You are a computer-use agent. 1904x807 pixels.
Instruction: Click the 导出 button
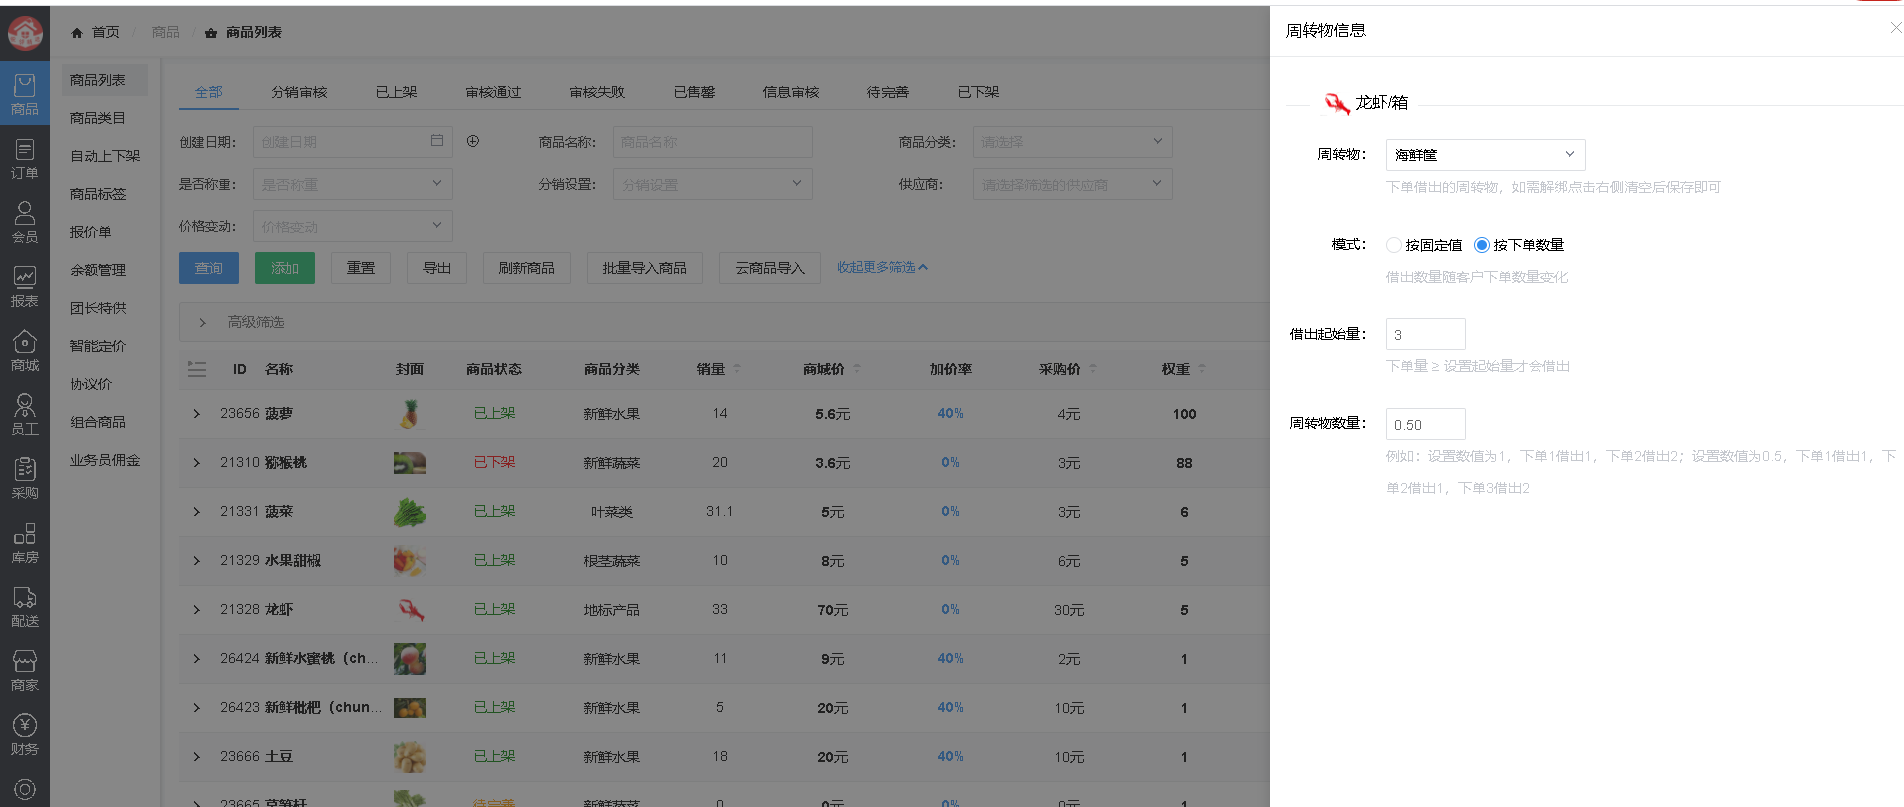(437, 268)
